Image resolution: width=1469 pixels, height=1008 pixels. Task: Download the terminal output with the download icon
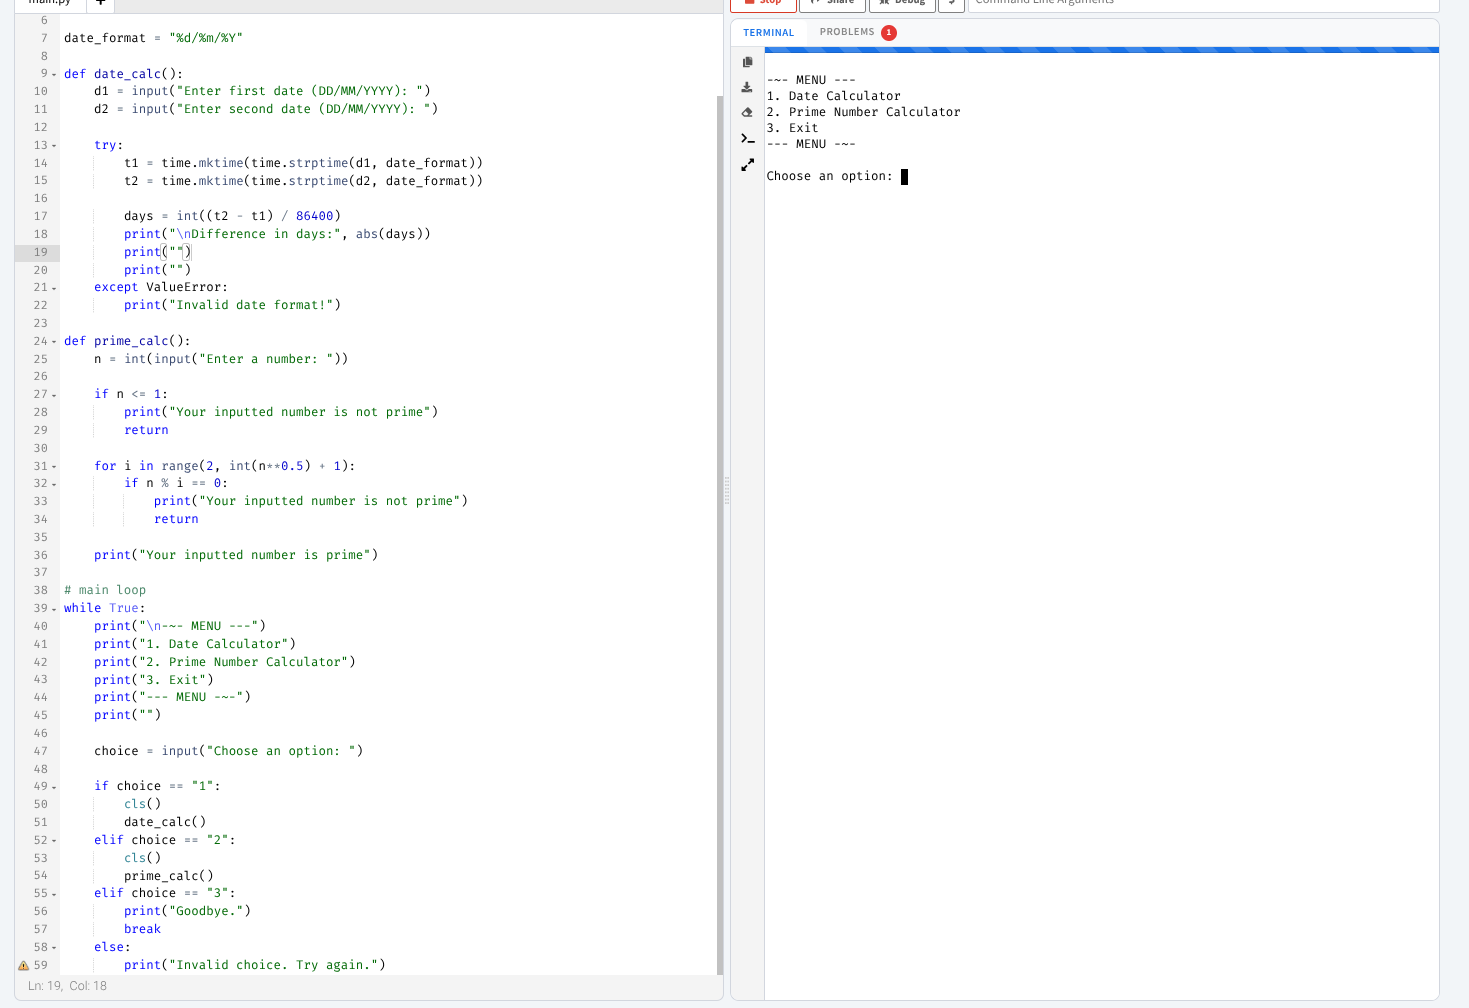click(x=747, y=87)
